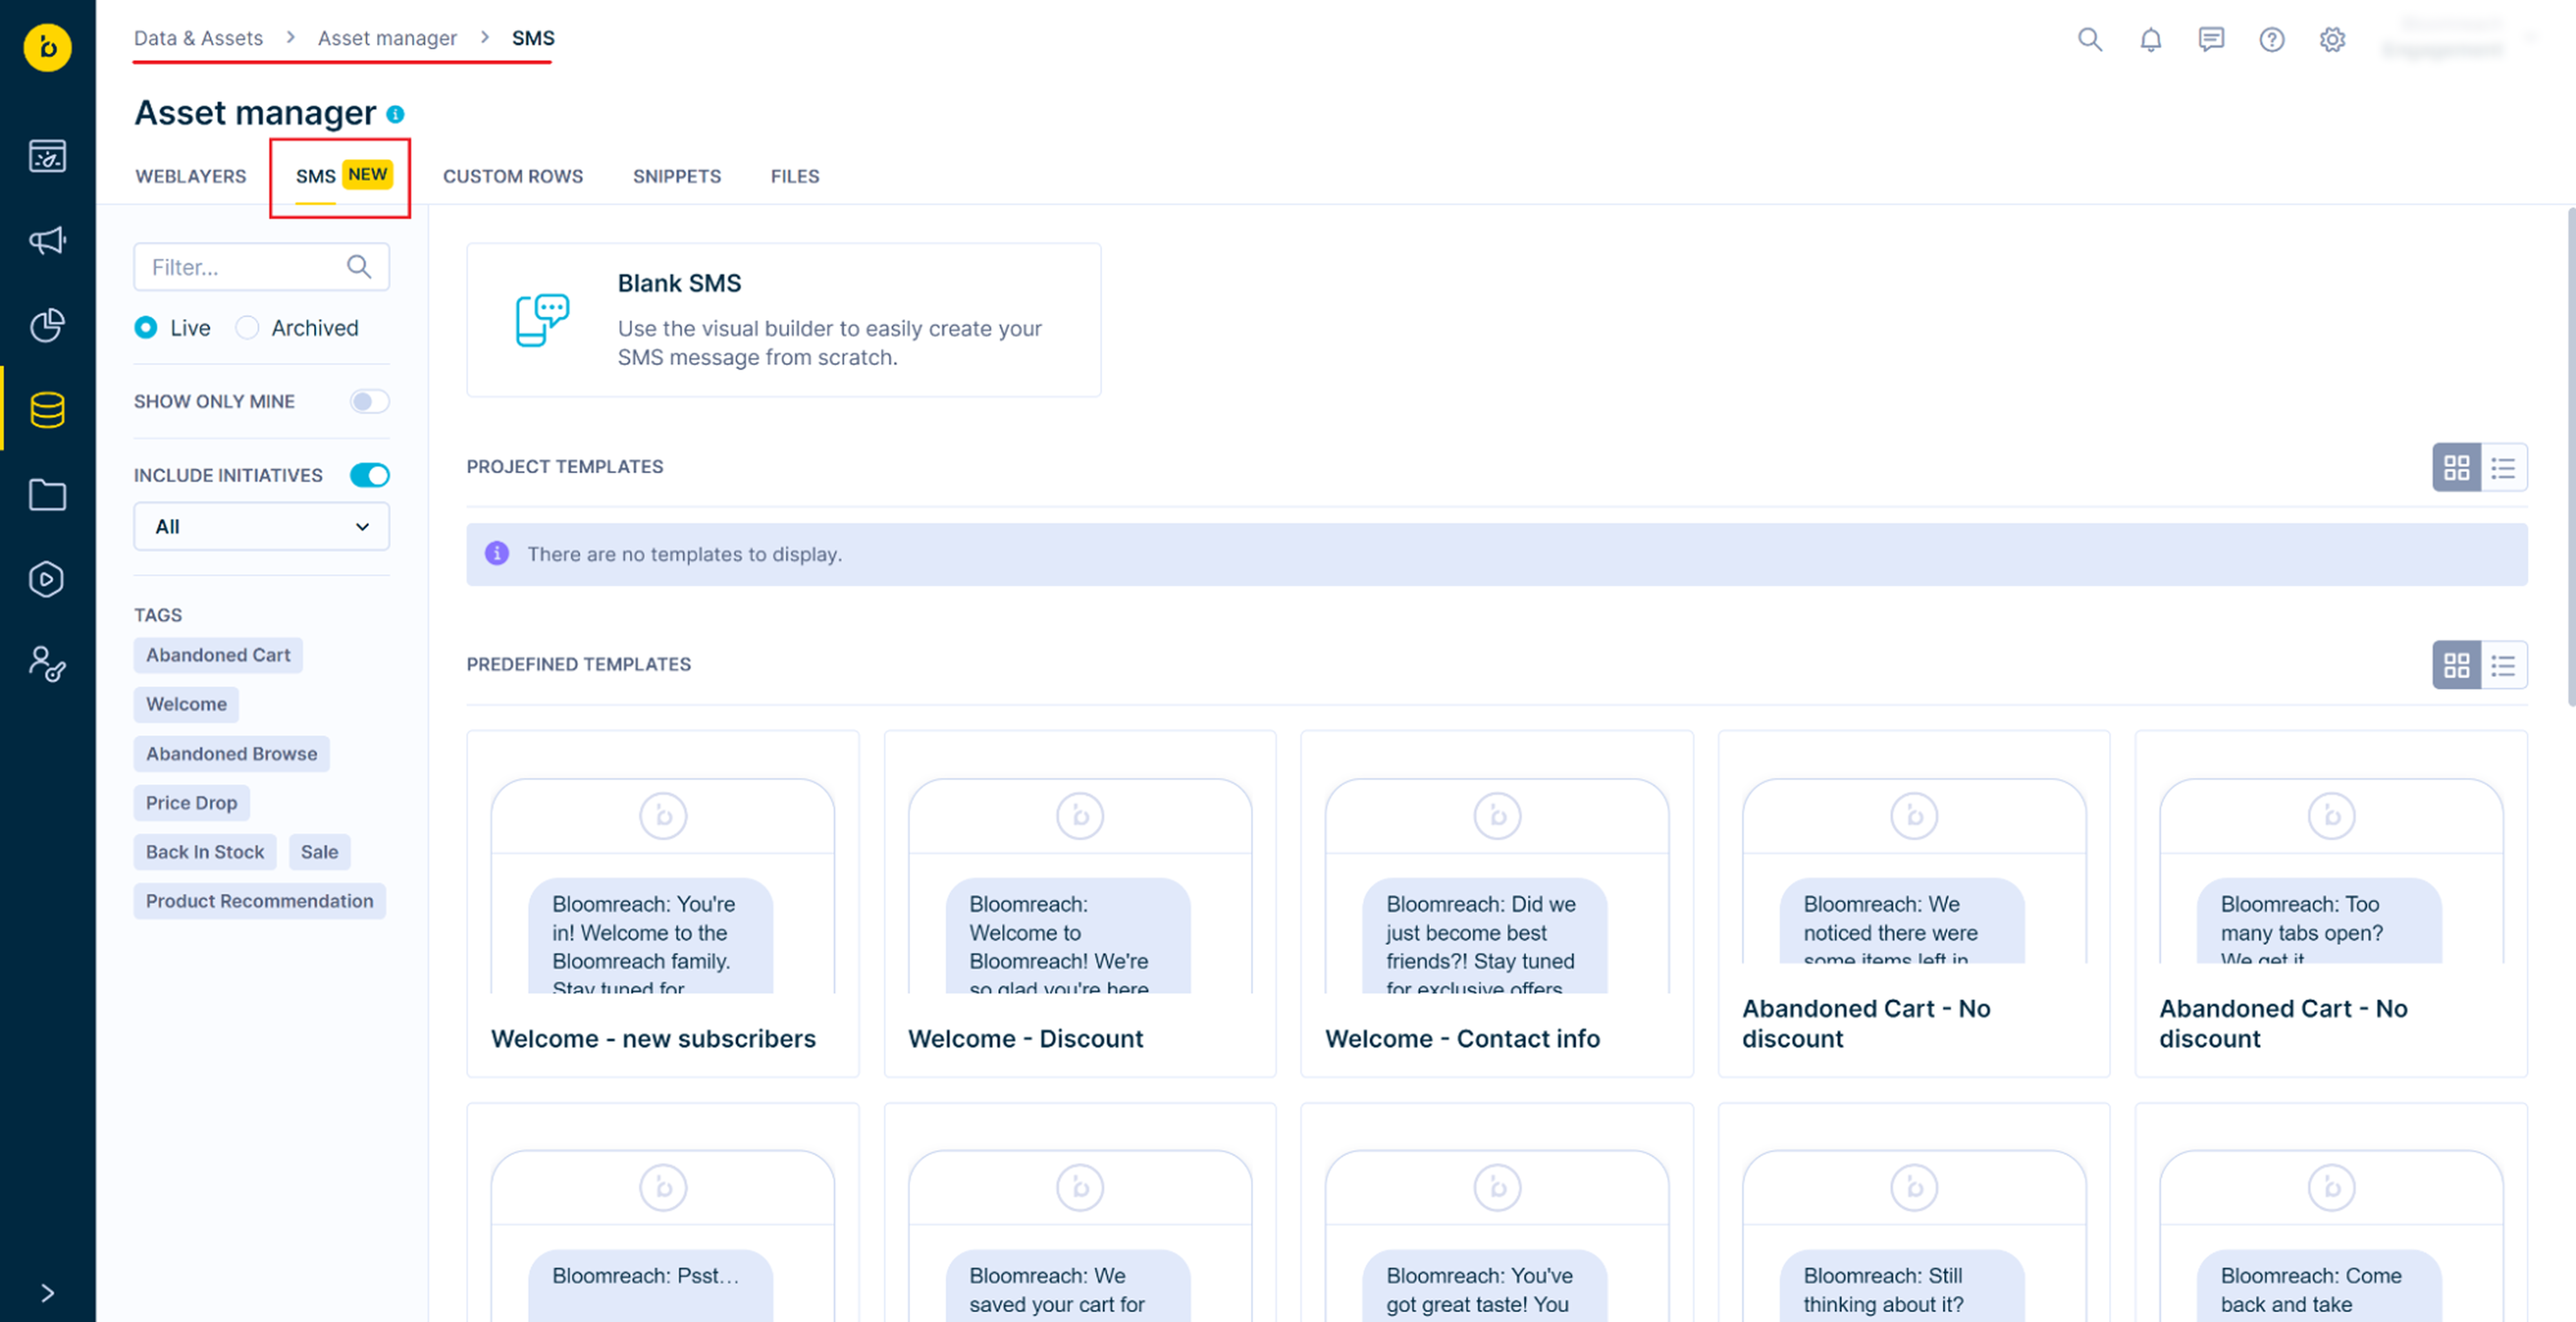Viewport: 2576px width, 1322px height.
Task: Switch Project Templates to grid view
Action: (2456, 467)
